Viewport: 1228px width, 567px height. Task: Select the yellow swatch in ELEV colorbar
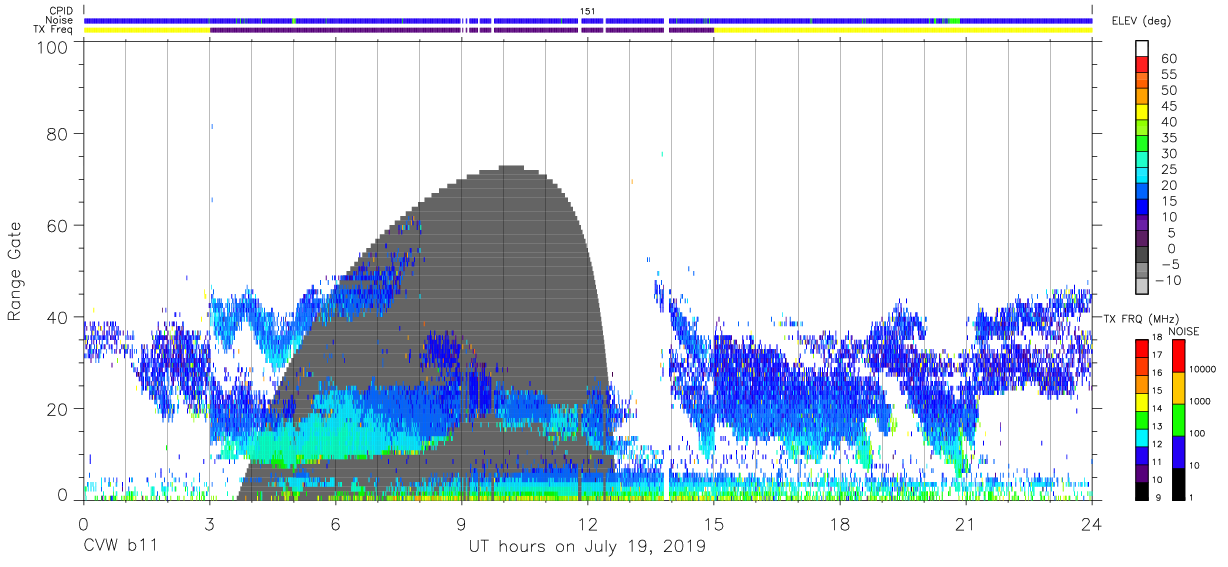1142,110
